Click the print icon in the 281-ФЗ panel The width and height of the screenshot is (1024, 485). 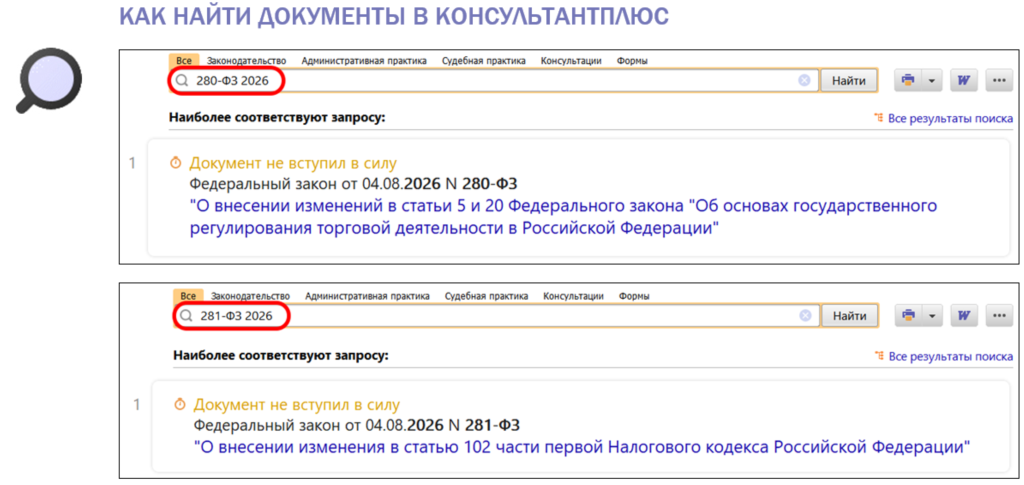(907, 316)
